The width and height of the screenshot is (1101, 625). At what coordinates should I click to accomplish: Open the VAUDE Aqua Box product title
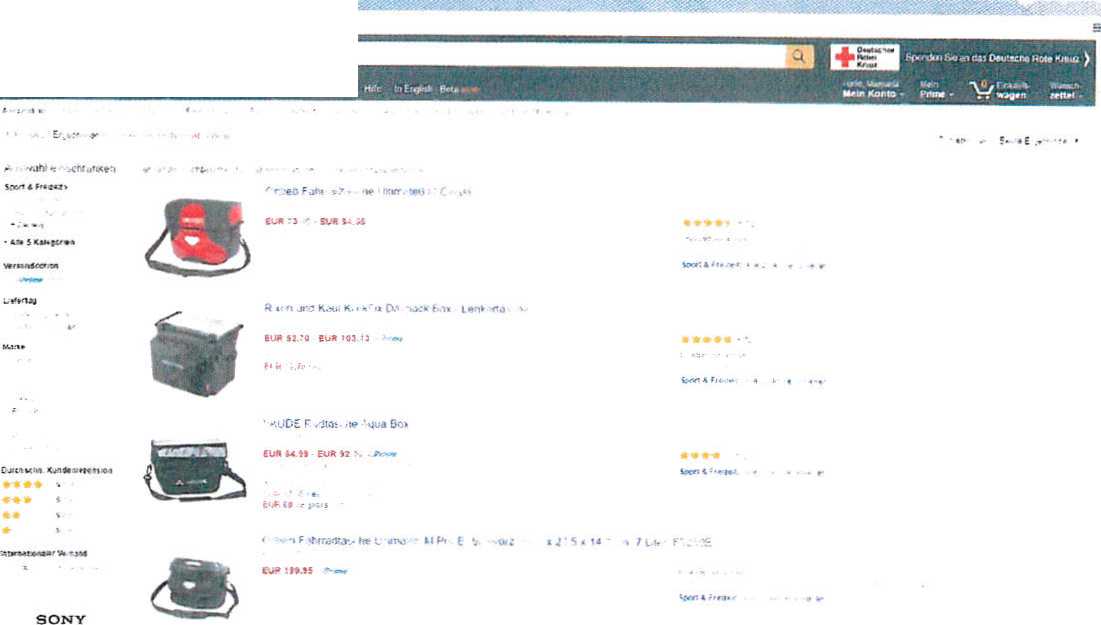point(336,424)
